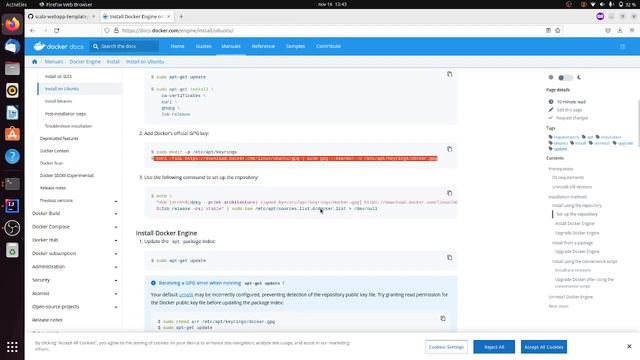Click the requirements tag

click(566, 137)
